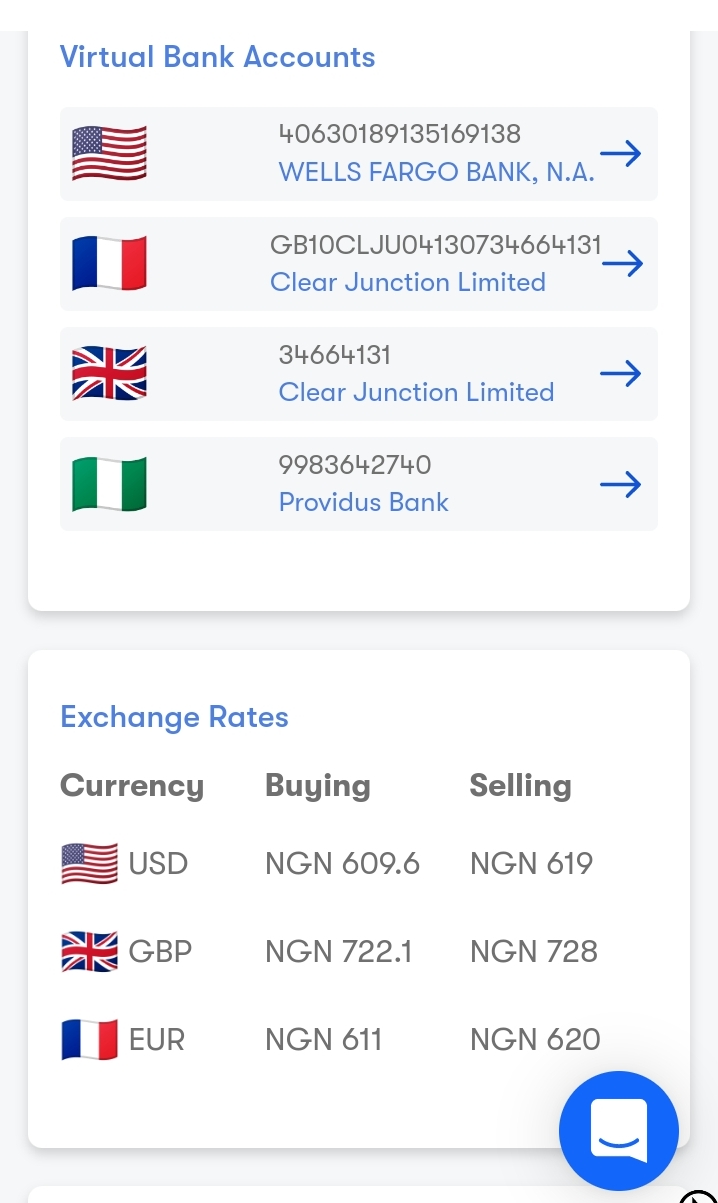Image resolution: width=718 pixels, height=1203 pixels.
Task: Click the Exchange Rates heading
Action: (x=174, y=717)
